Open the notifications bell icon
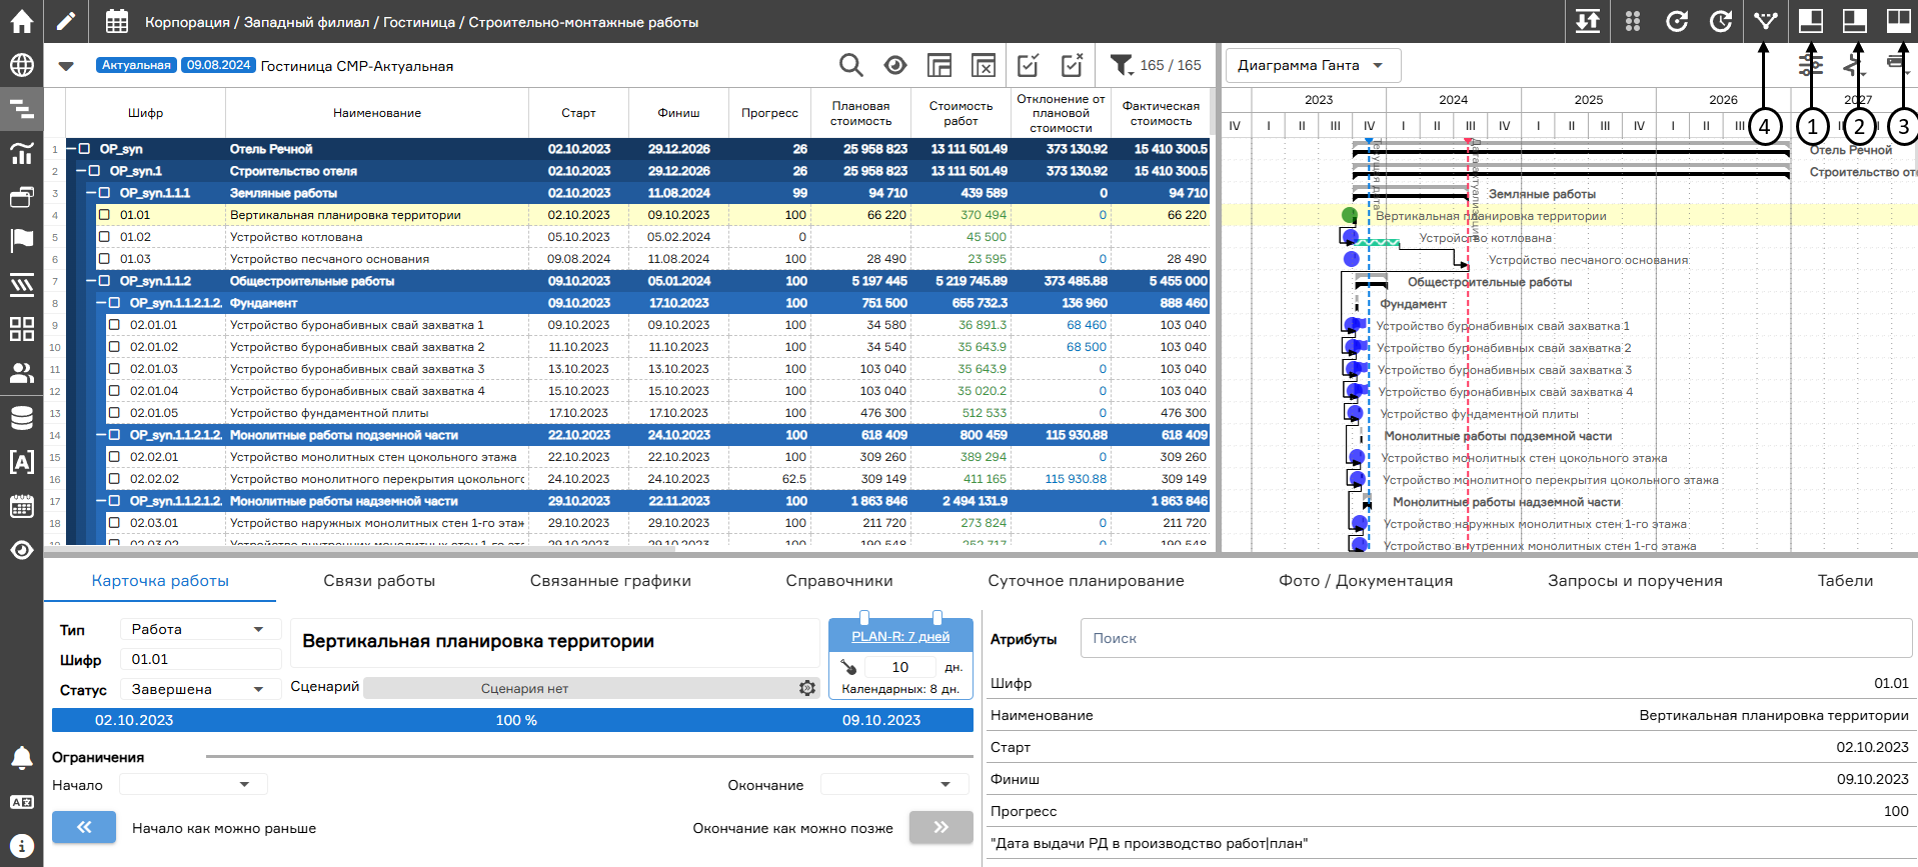The image size is (1918, 867). click(x=21, y=758)
